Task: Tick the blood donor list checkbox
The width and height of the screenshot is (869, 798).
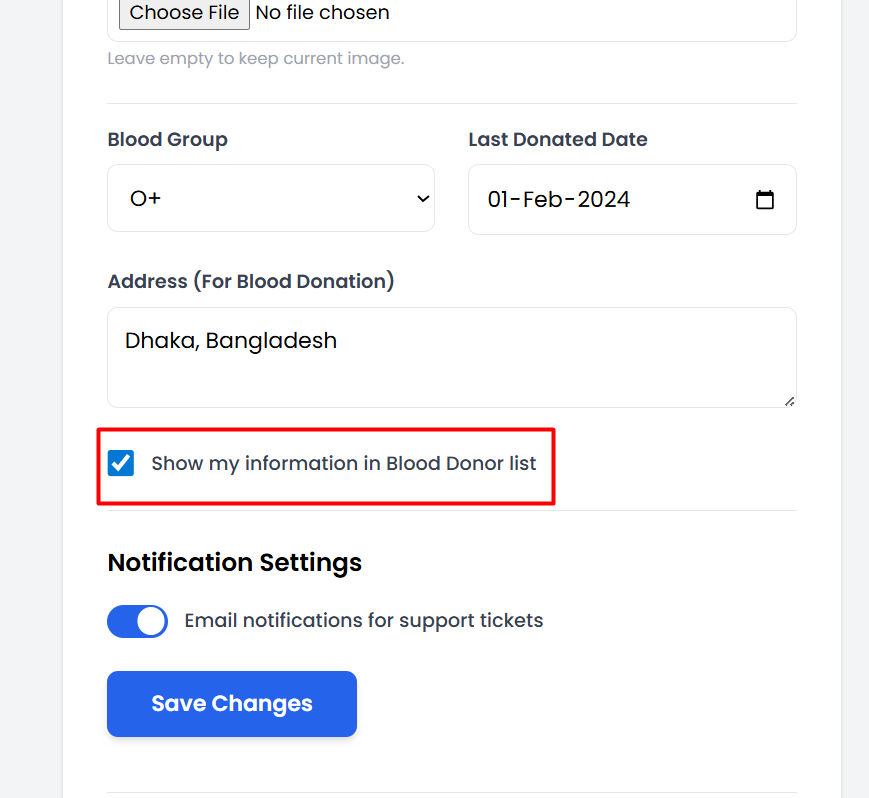Action: coord(121,463)
